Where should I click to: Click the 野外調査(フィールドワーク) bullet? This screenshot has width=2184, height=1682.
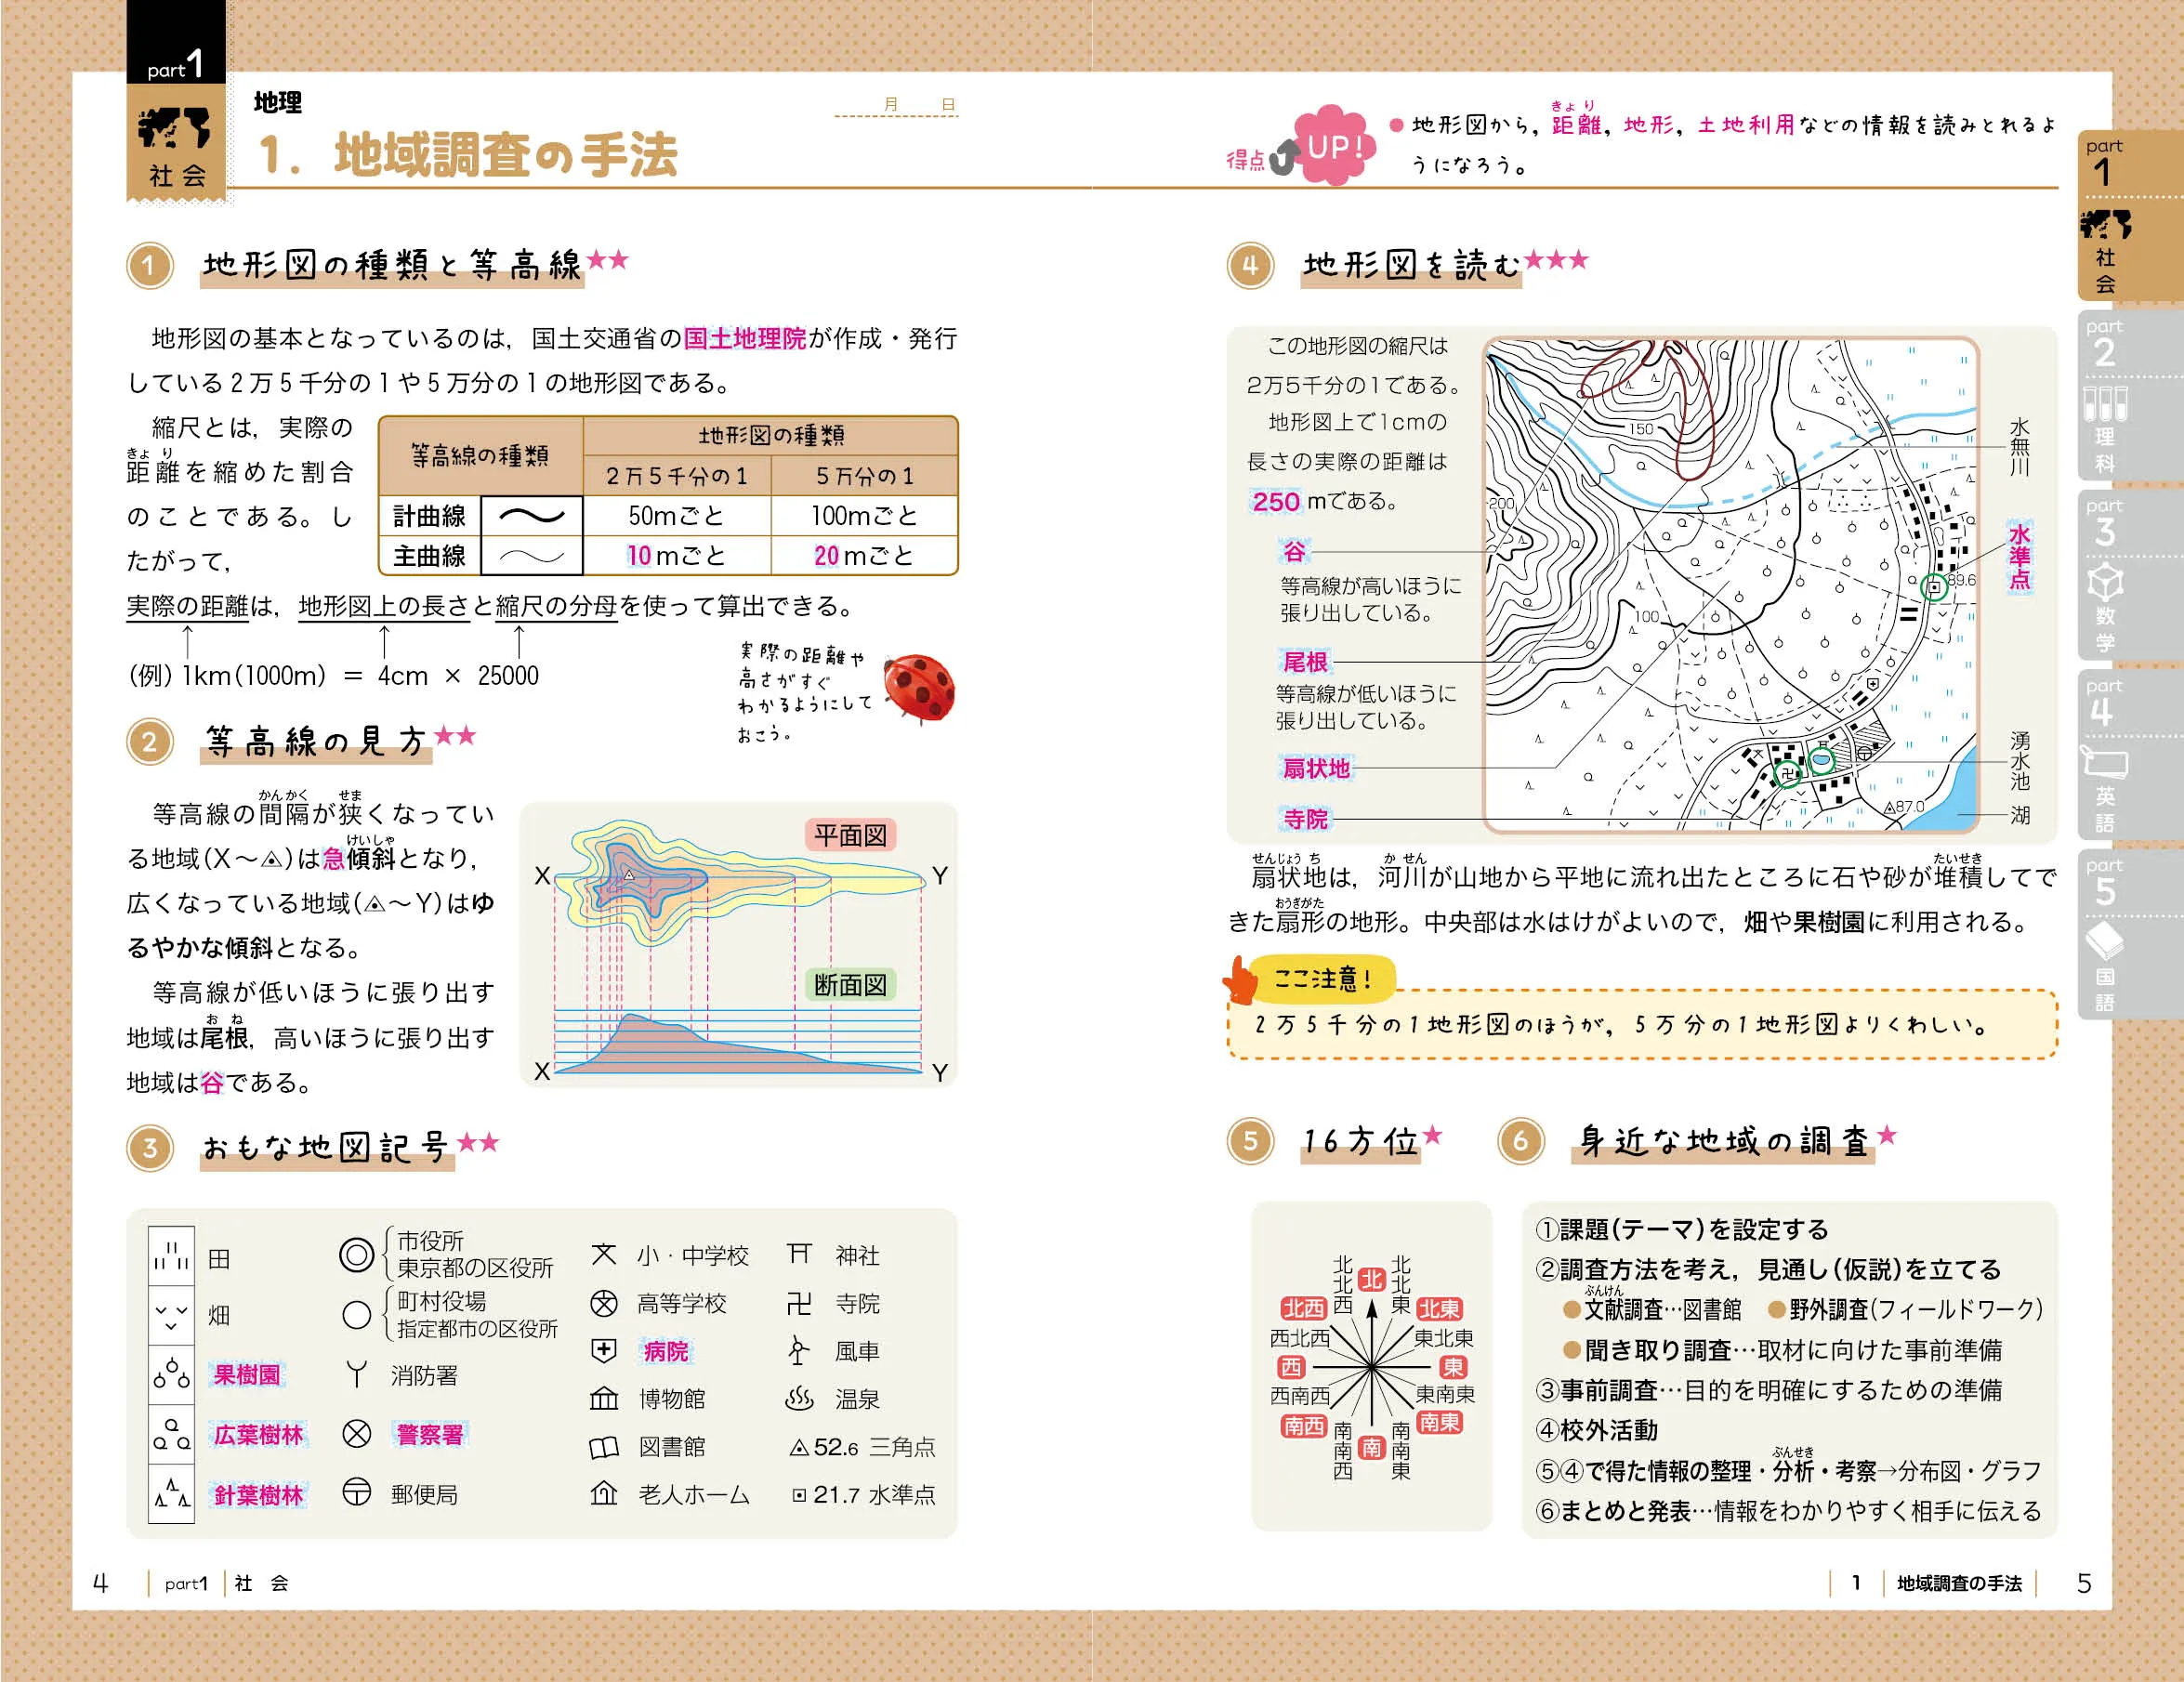coord(1906,1310)
